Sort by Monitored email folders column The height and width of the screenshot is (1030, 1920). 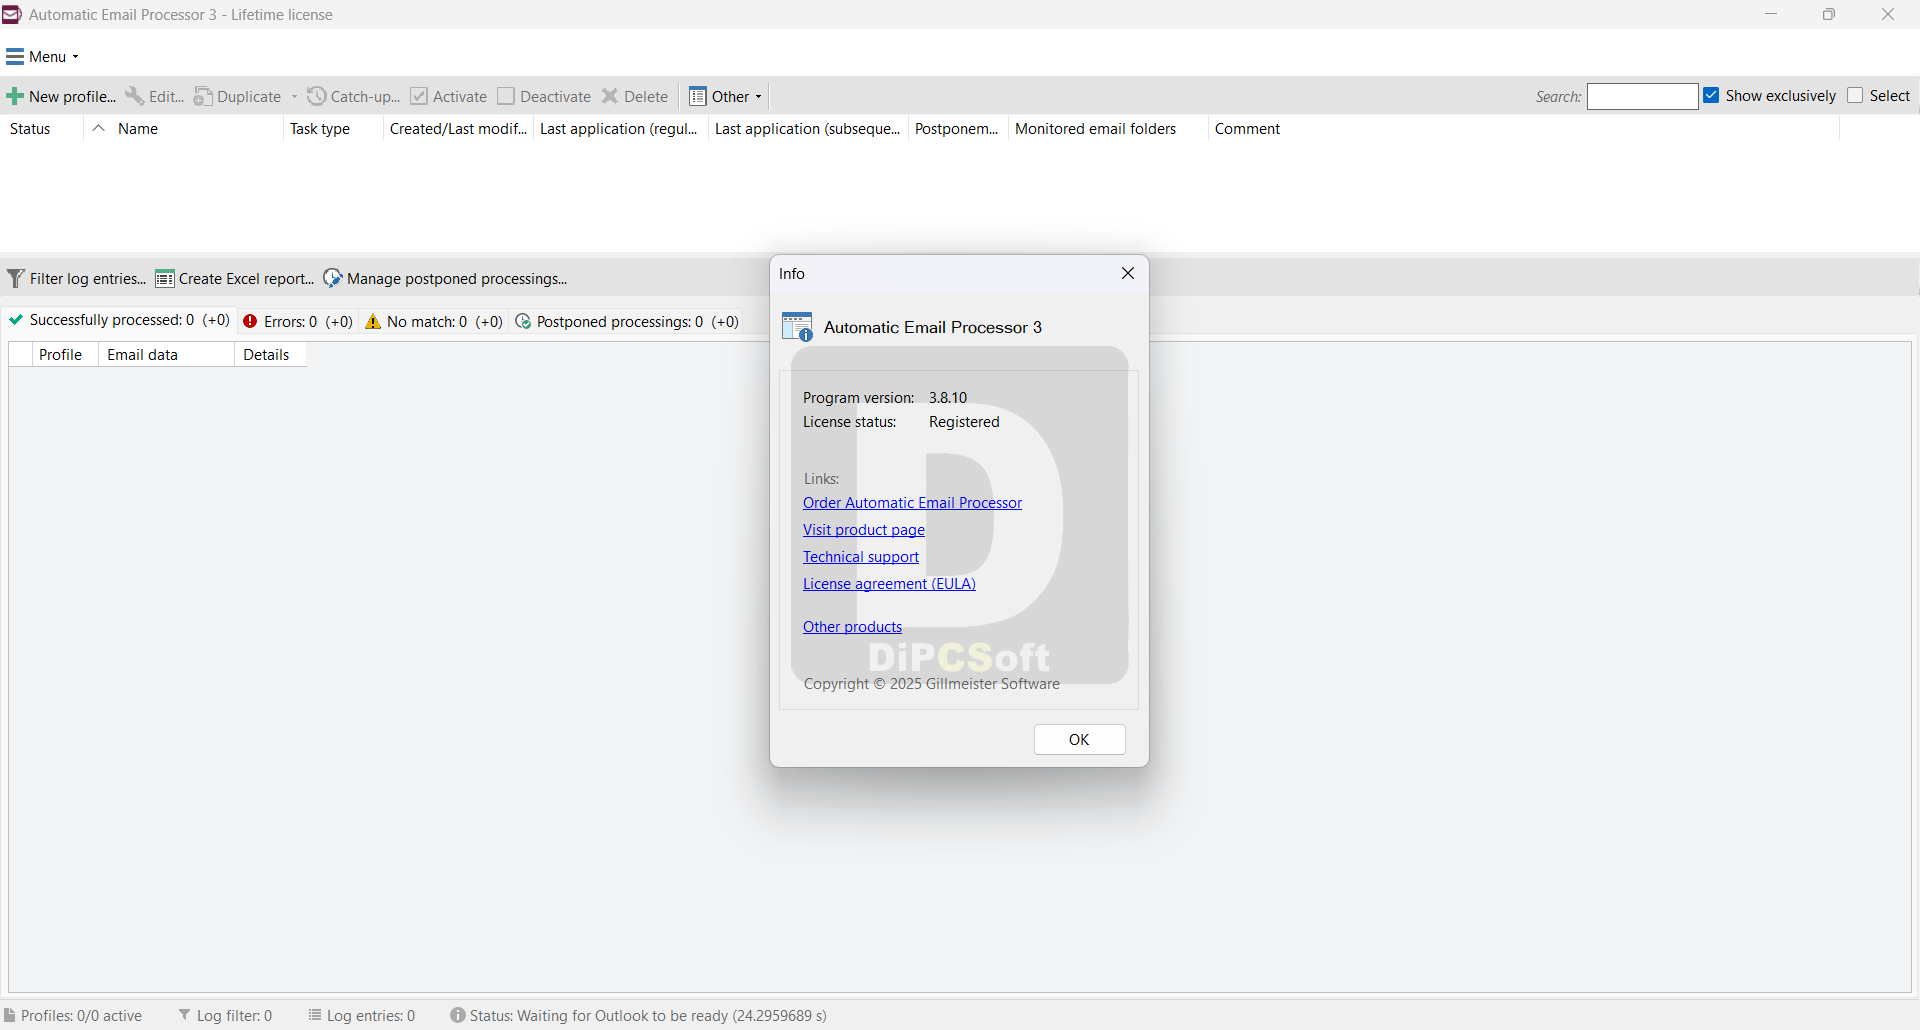tap(1108, 128)
